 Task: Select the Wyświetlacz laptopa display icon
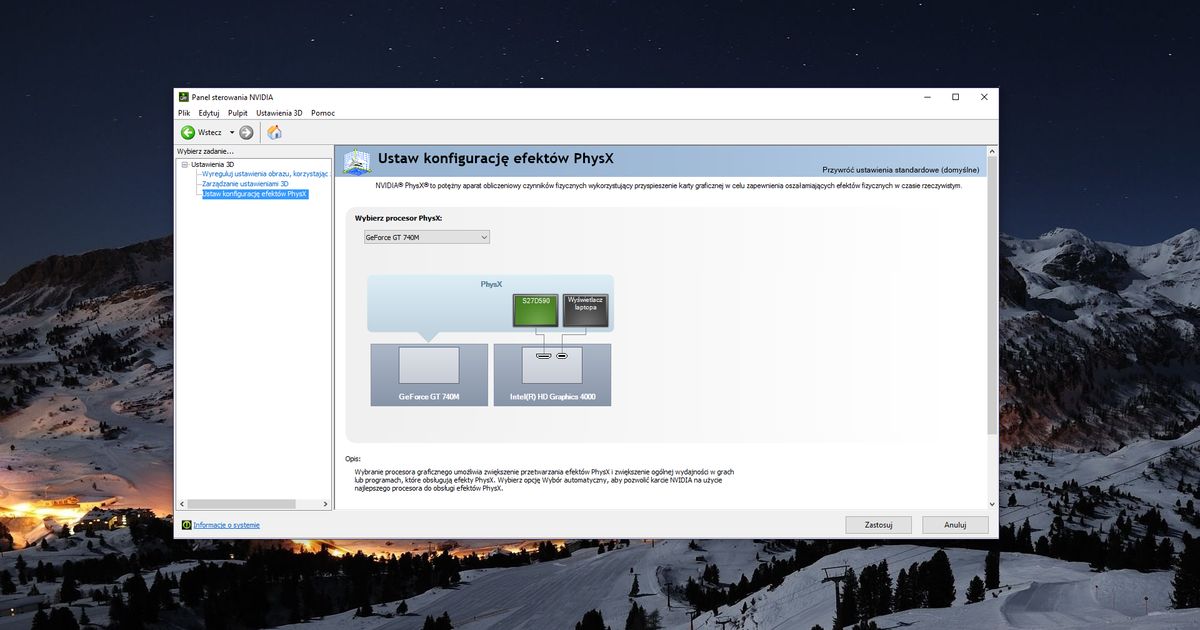point(585,309)
